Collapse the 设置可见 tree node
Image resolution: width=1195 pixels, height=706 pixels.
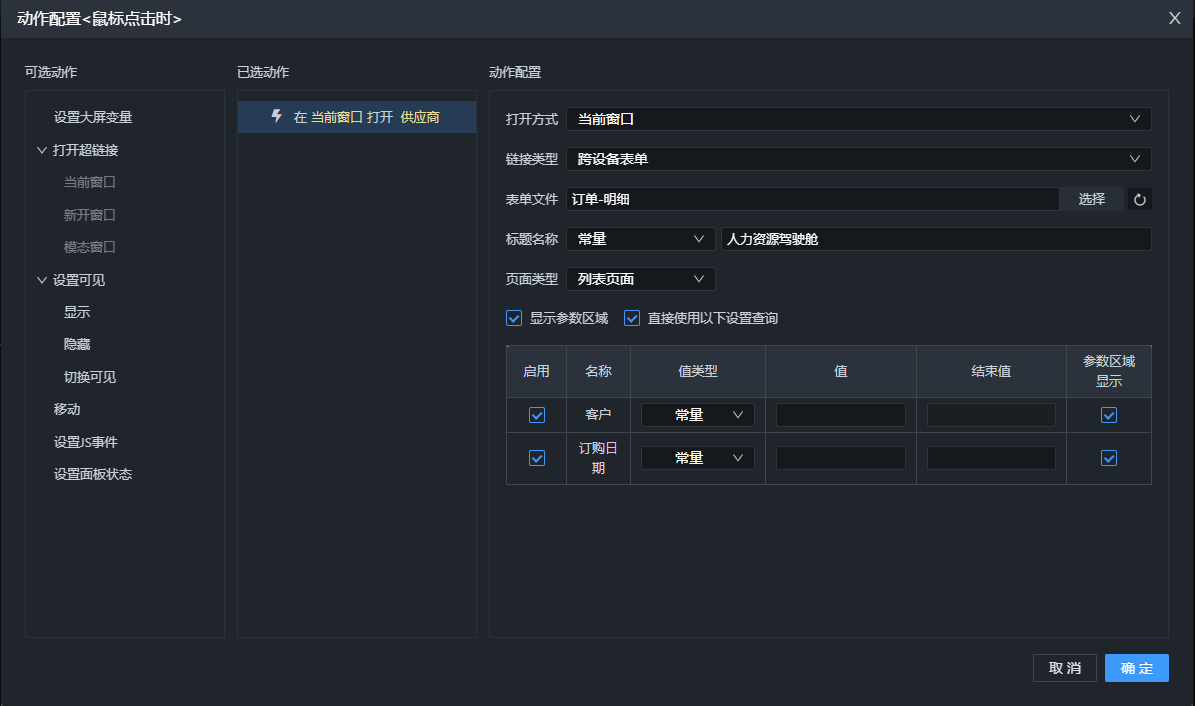[x=41, y=280]
